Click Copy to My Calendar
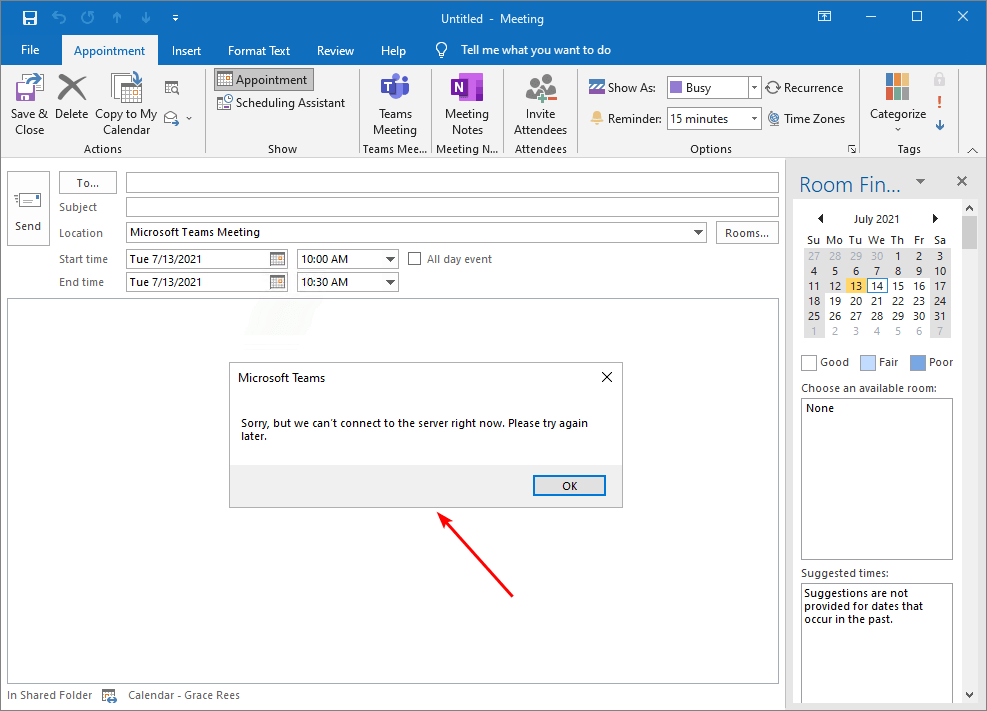The height and width of the screenshot is (711, 987). (127, 104)
